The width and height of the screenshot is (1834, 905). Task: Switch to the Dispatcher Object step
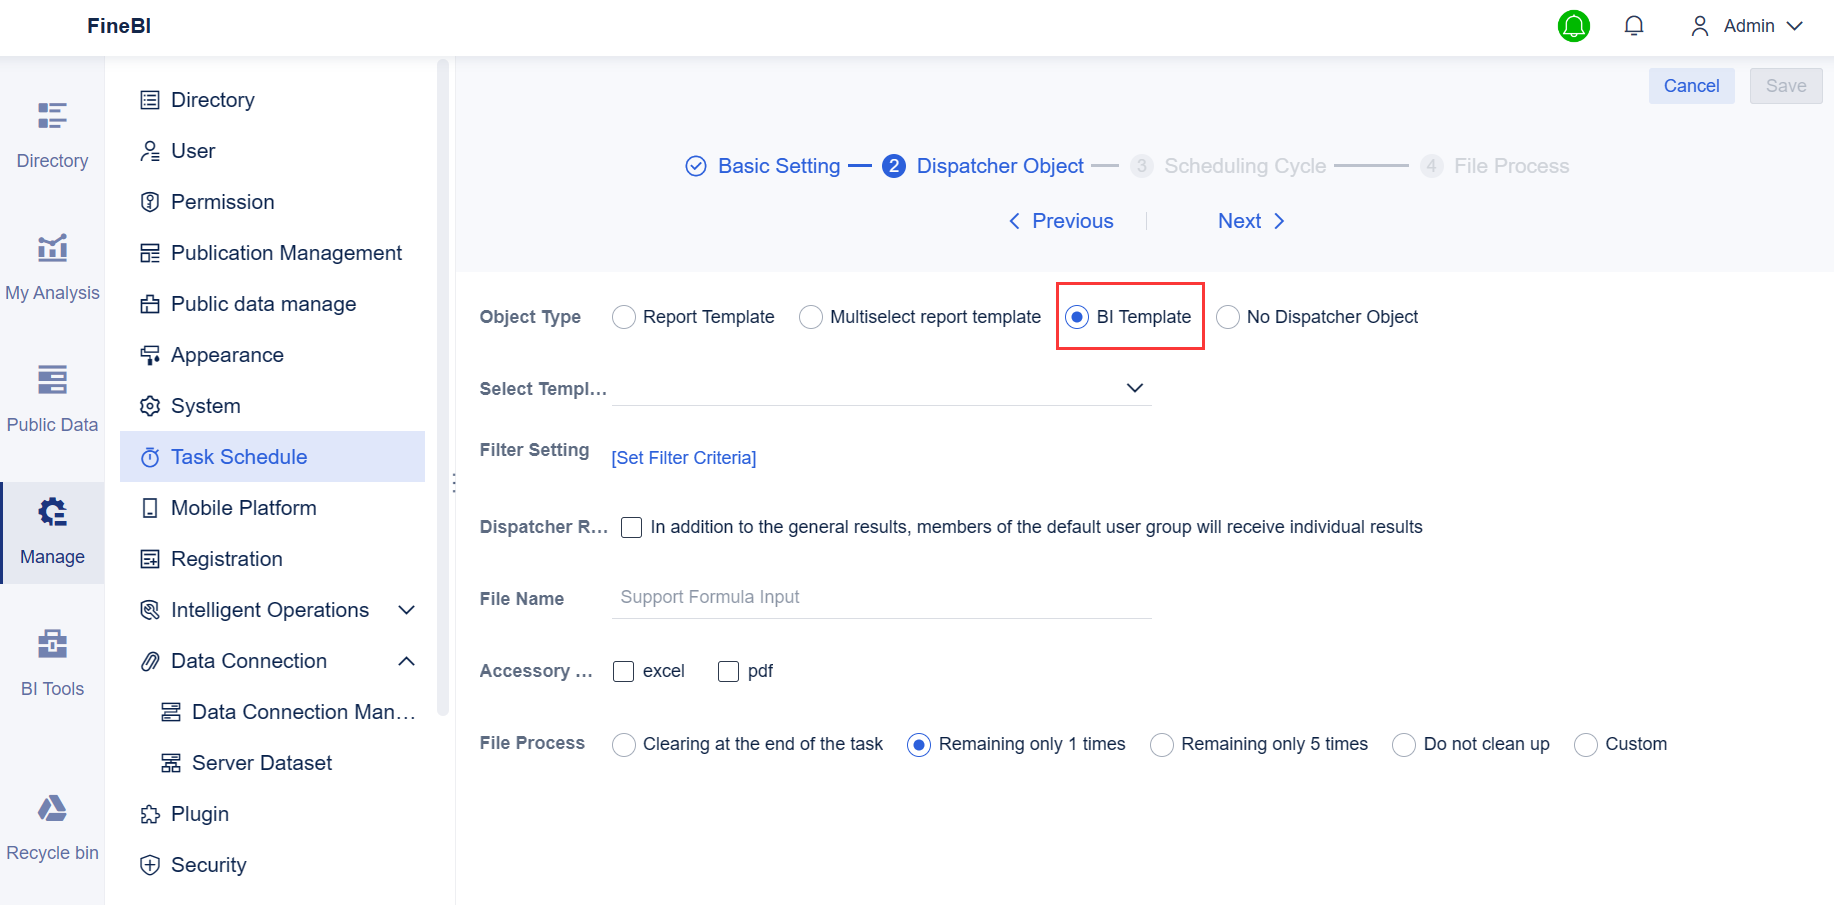pos(998,165)
